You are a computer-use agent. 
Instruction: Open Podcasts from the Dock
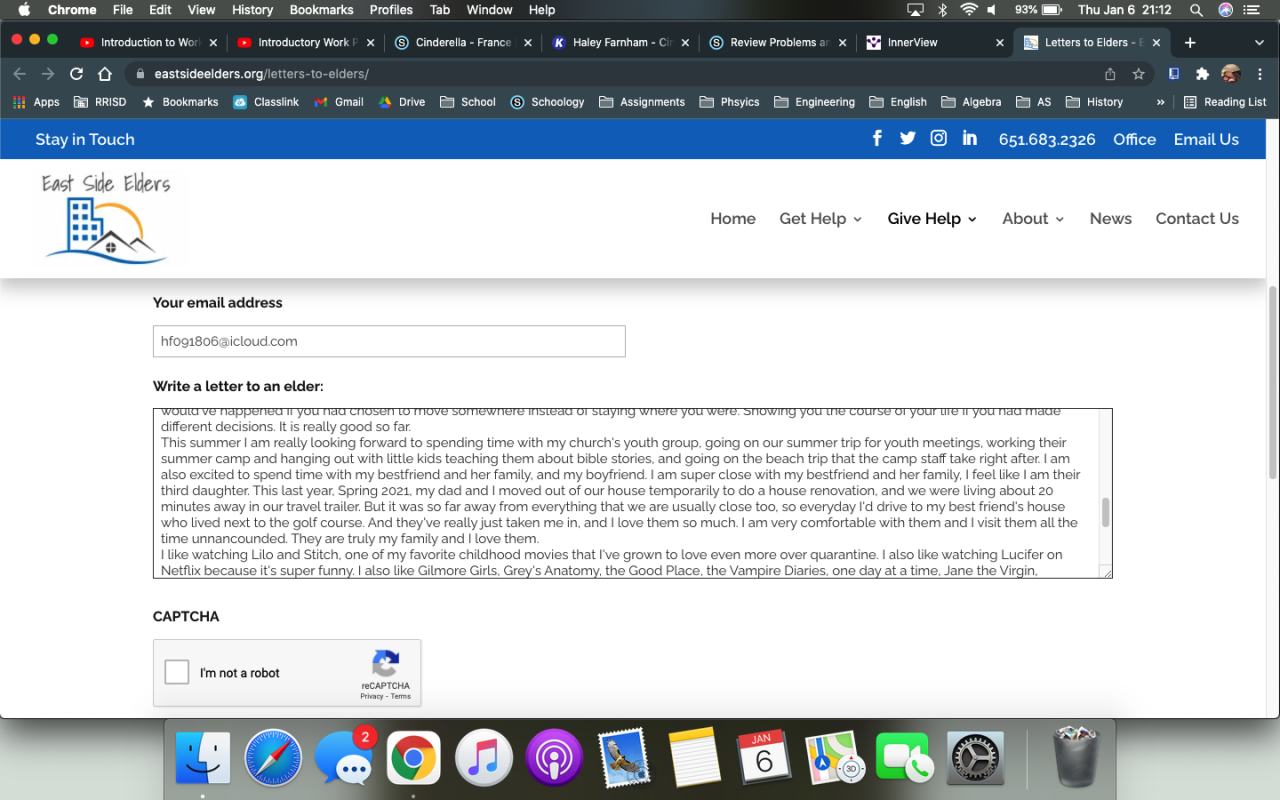(x=553, y=757)
